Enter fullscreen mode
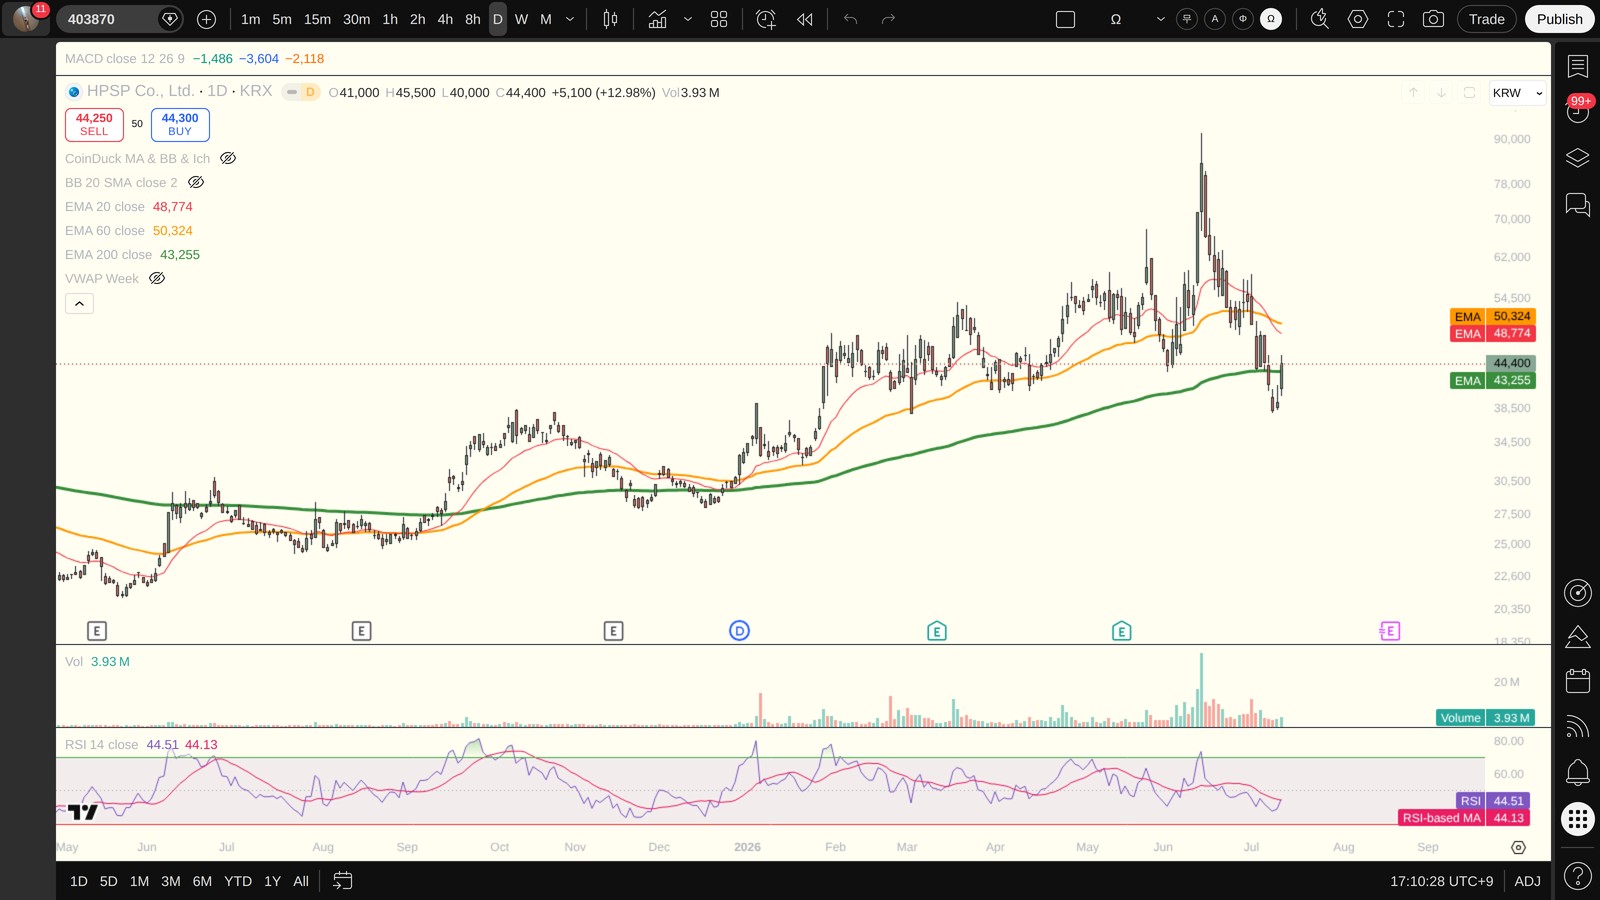 coord(1396,19)
